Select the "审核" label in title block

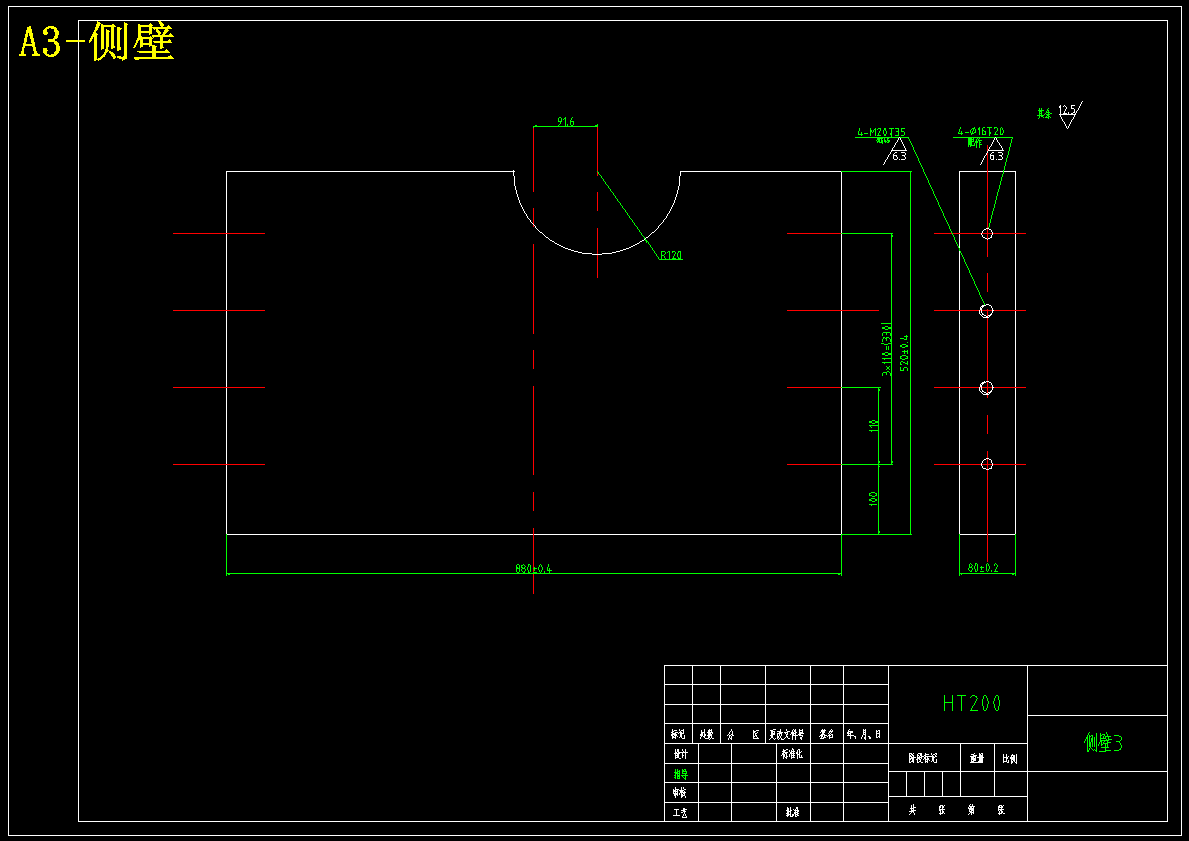point(680,793)
